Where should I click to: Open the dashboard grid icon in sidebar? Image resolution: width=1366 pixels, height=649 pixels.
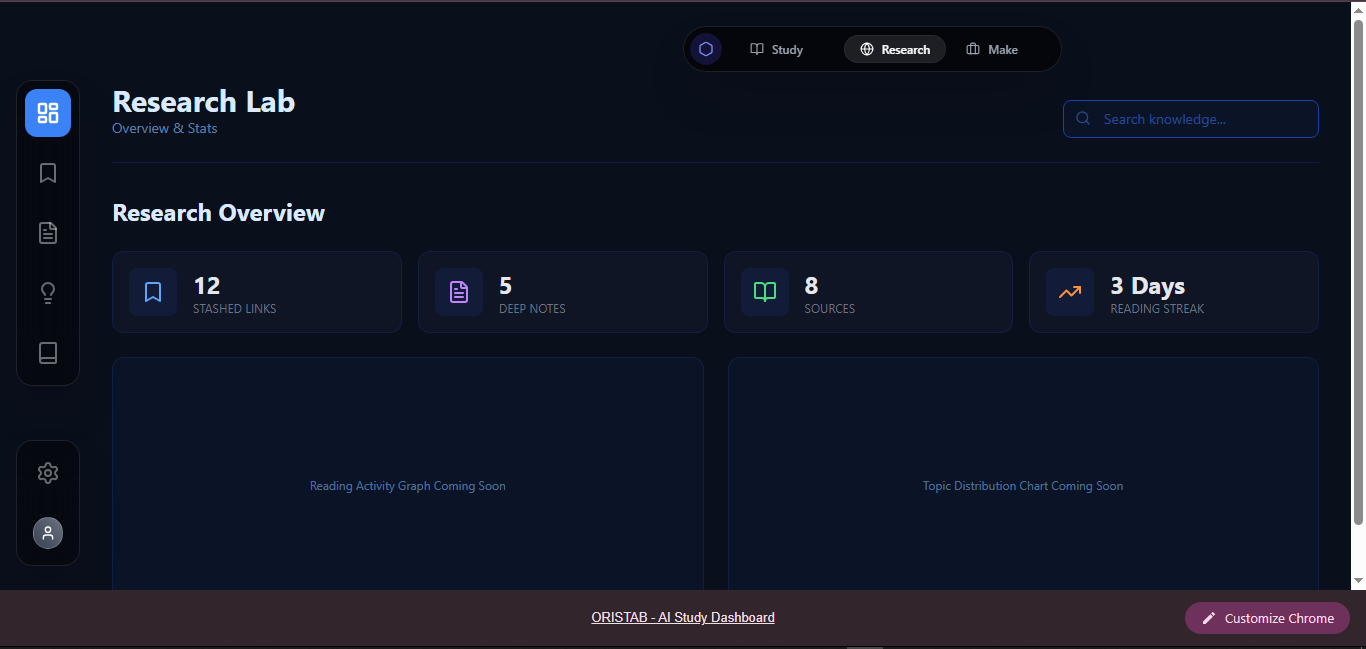coord(48,113)
